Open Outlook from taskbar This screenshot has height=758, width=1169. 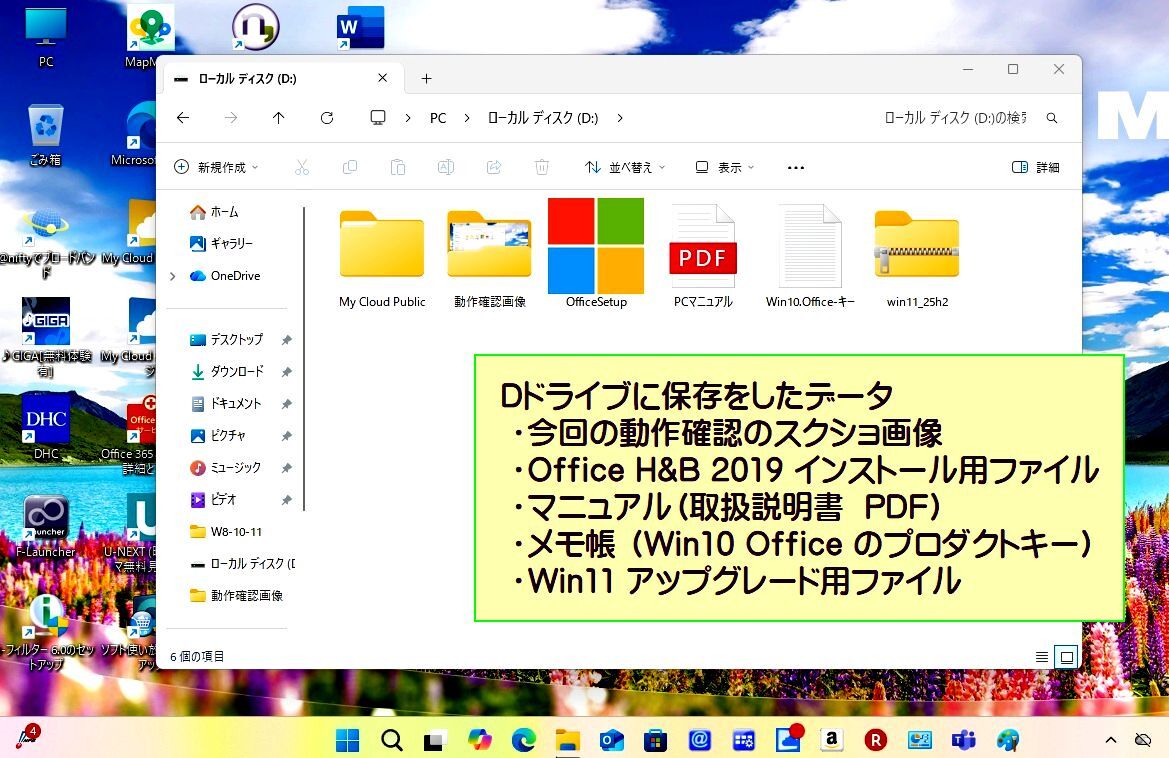(611, 740)
